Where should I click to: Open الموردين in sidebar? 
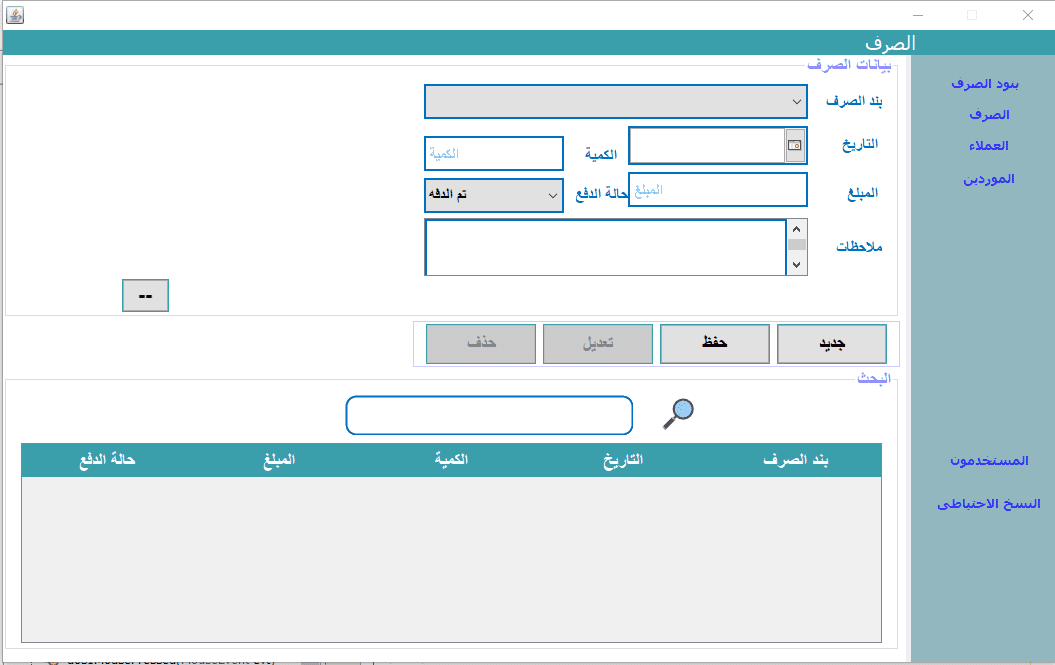click(988, 179)
